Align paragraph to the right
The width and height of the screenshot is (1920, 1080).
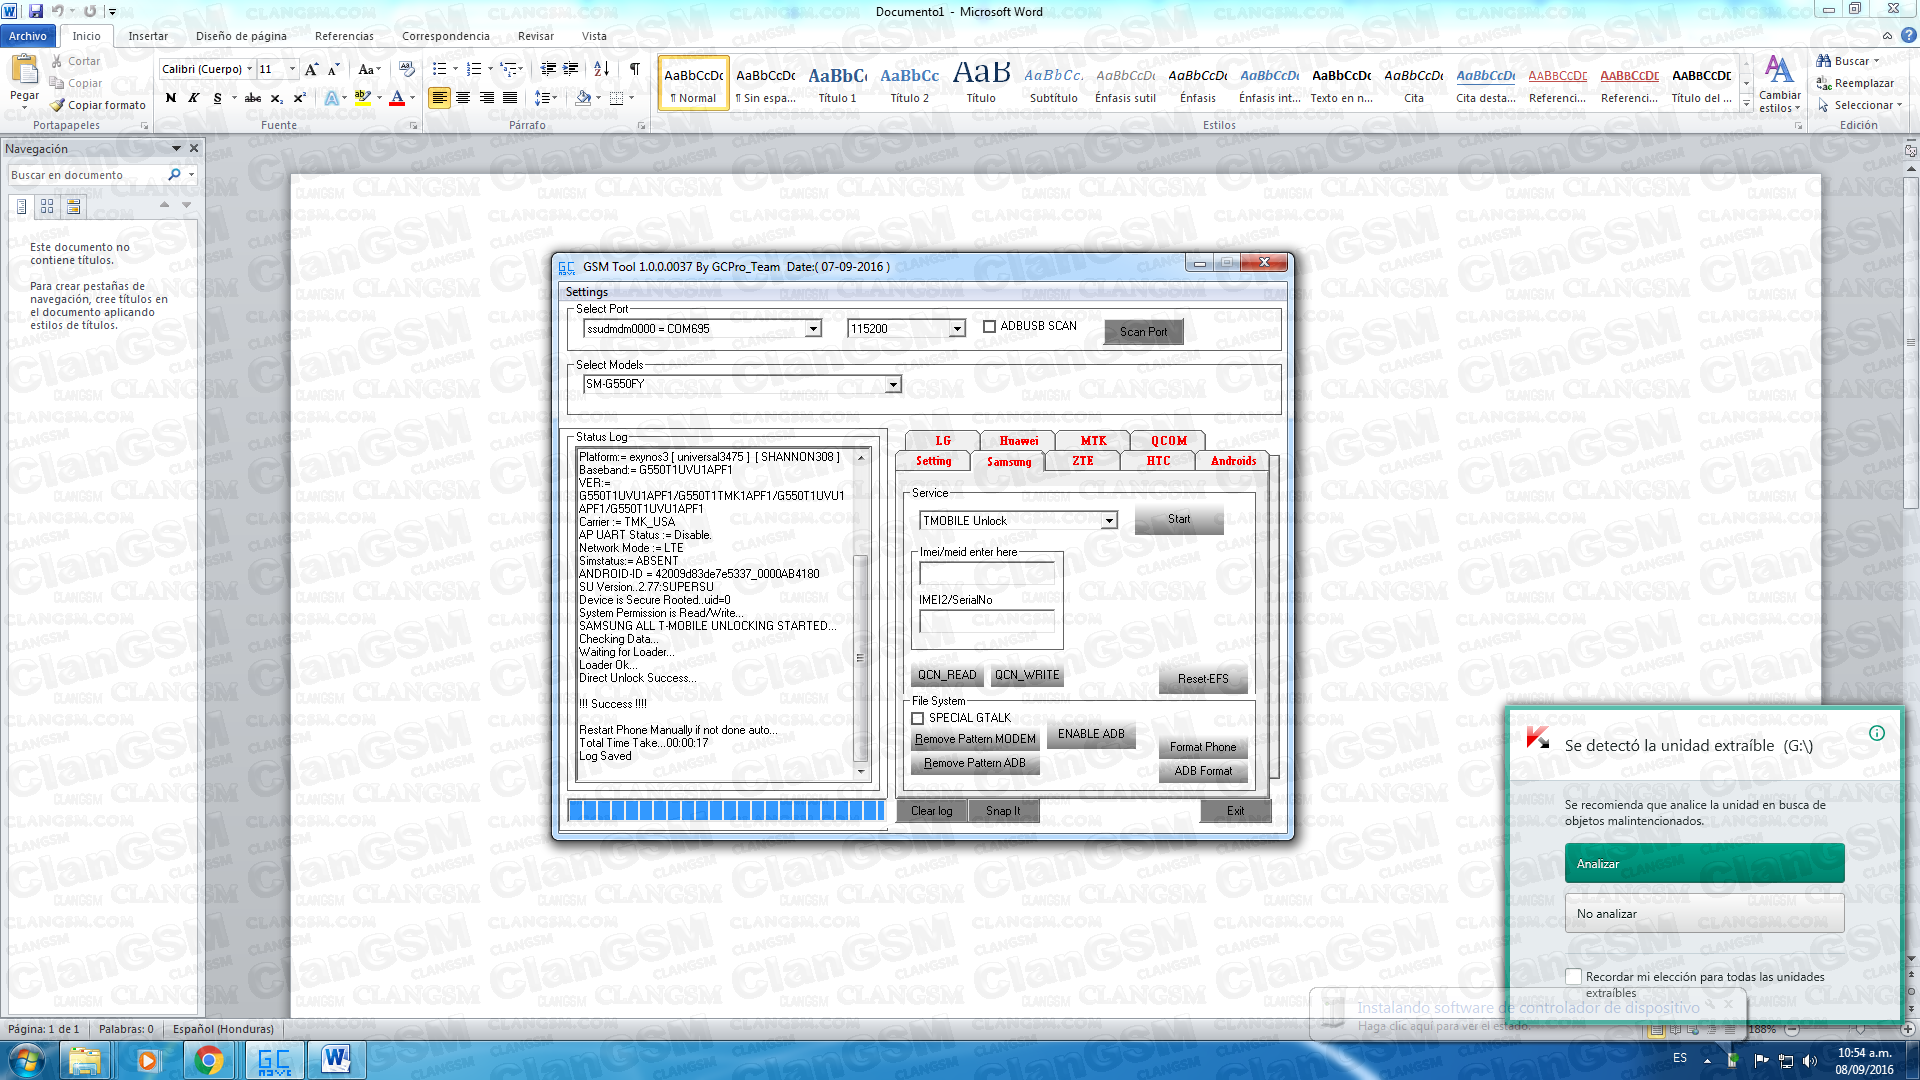(487, 98)
